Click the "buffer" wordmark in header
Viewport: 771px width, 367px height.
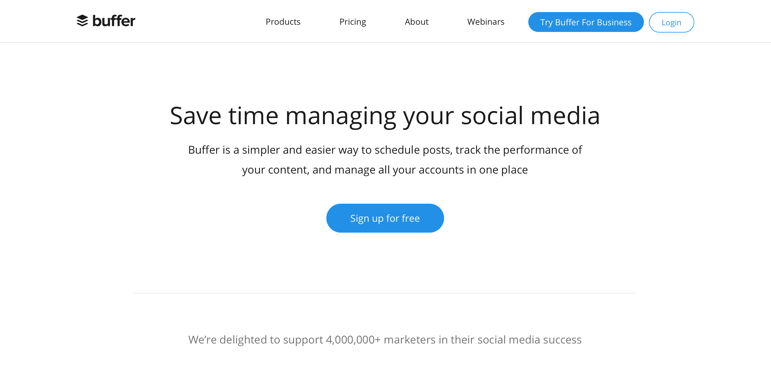[x=114, y=21]
